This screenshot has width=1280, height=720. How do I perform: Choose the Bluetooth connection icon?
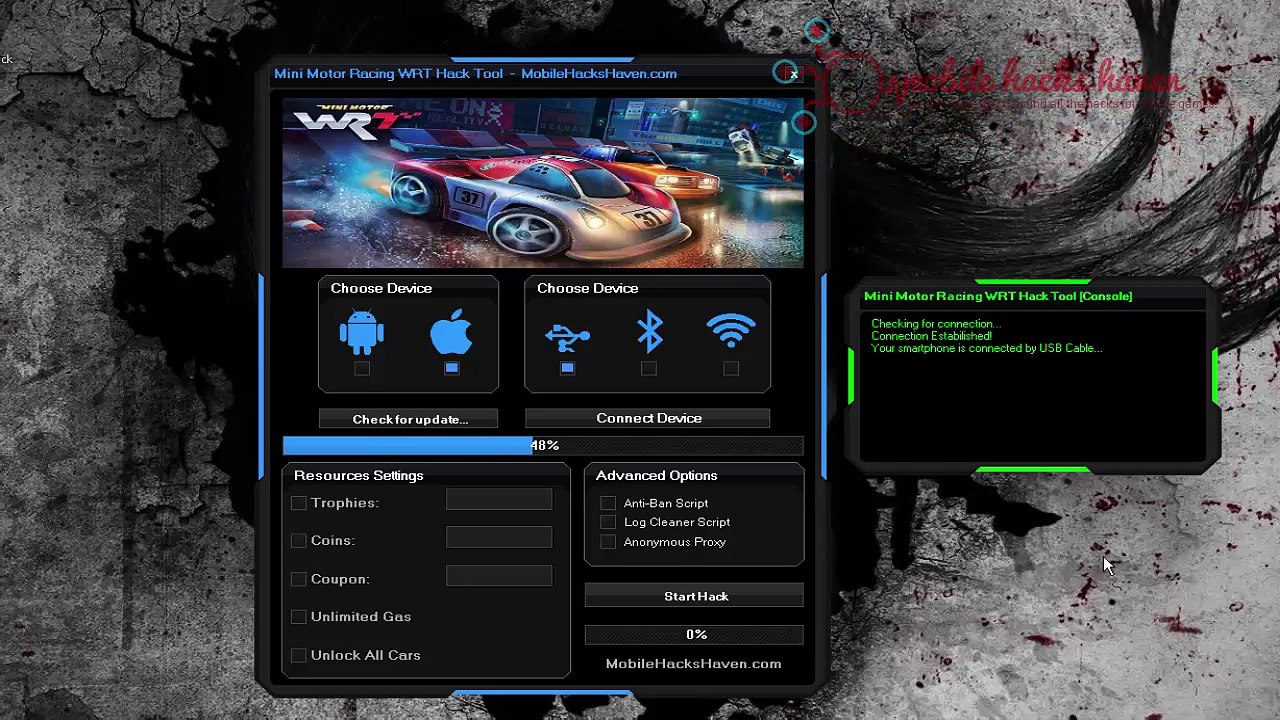(649, 331)
